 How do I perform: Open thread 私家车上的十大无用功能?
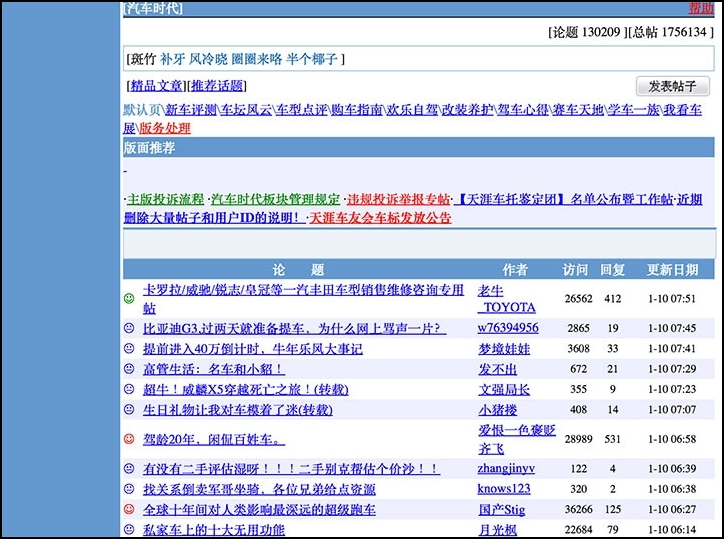pyautogui.click(x=214, y=530)
